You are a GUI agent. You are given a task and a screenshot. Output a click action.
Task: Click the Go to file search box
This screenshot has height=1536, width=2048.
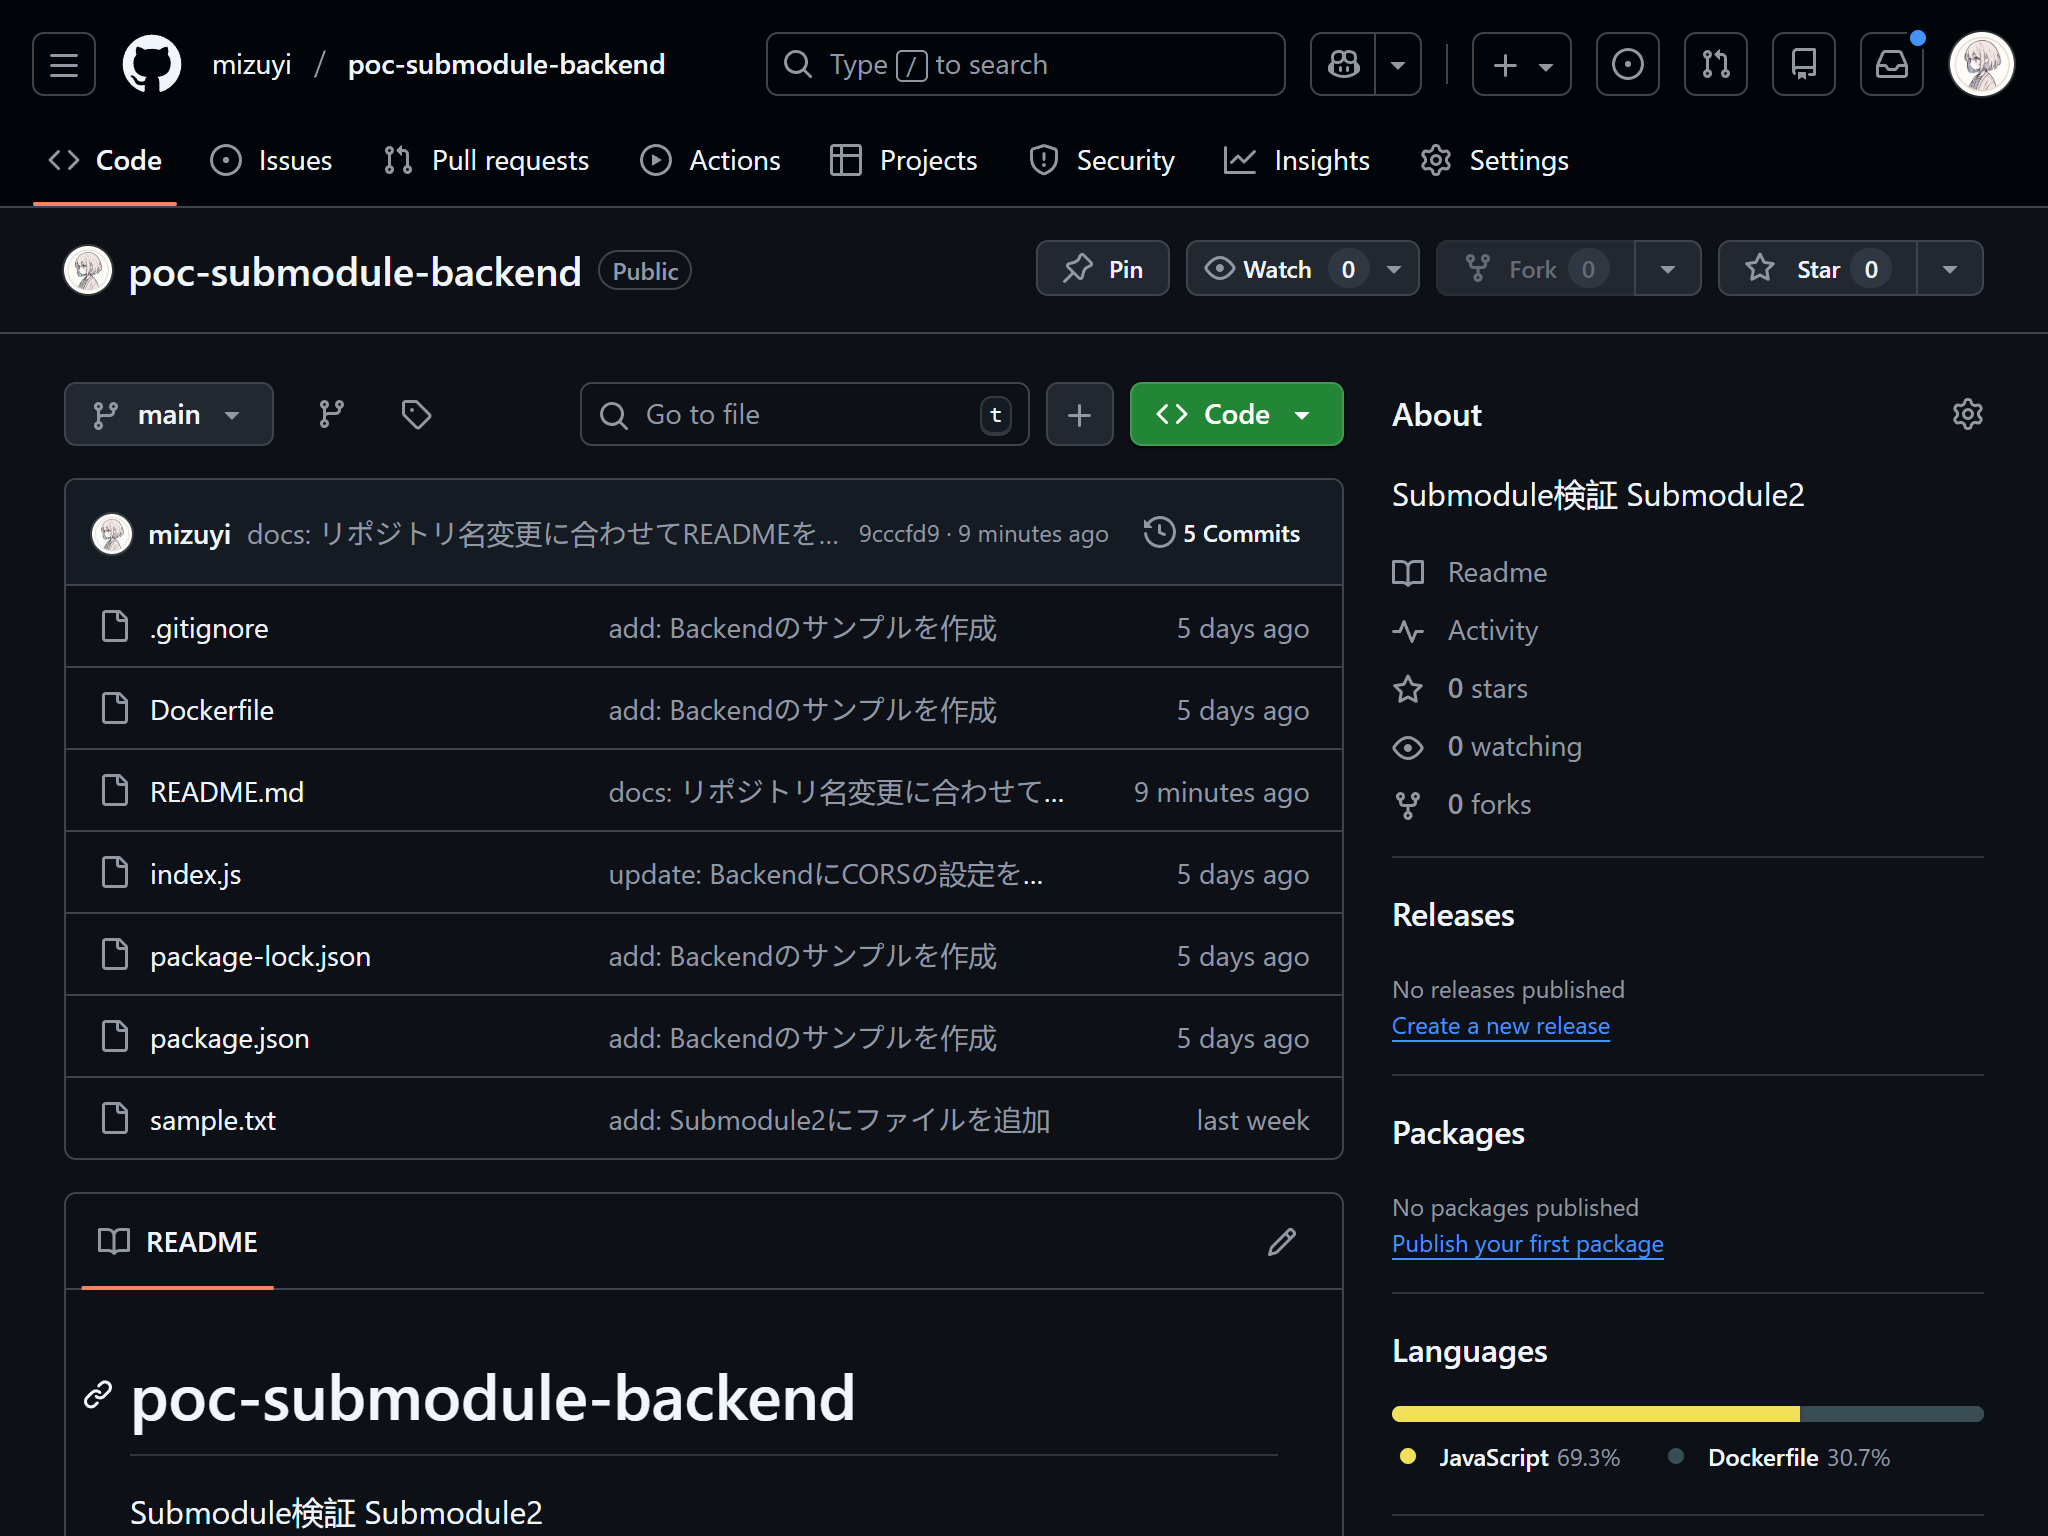point(803,413)
